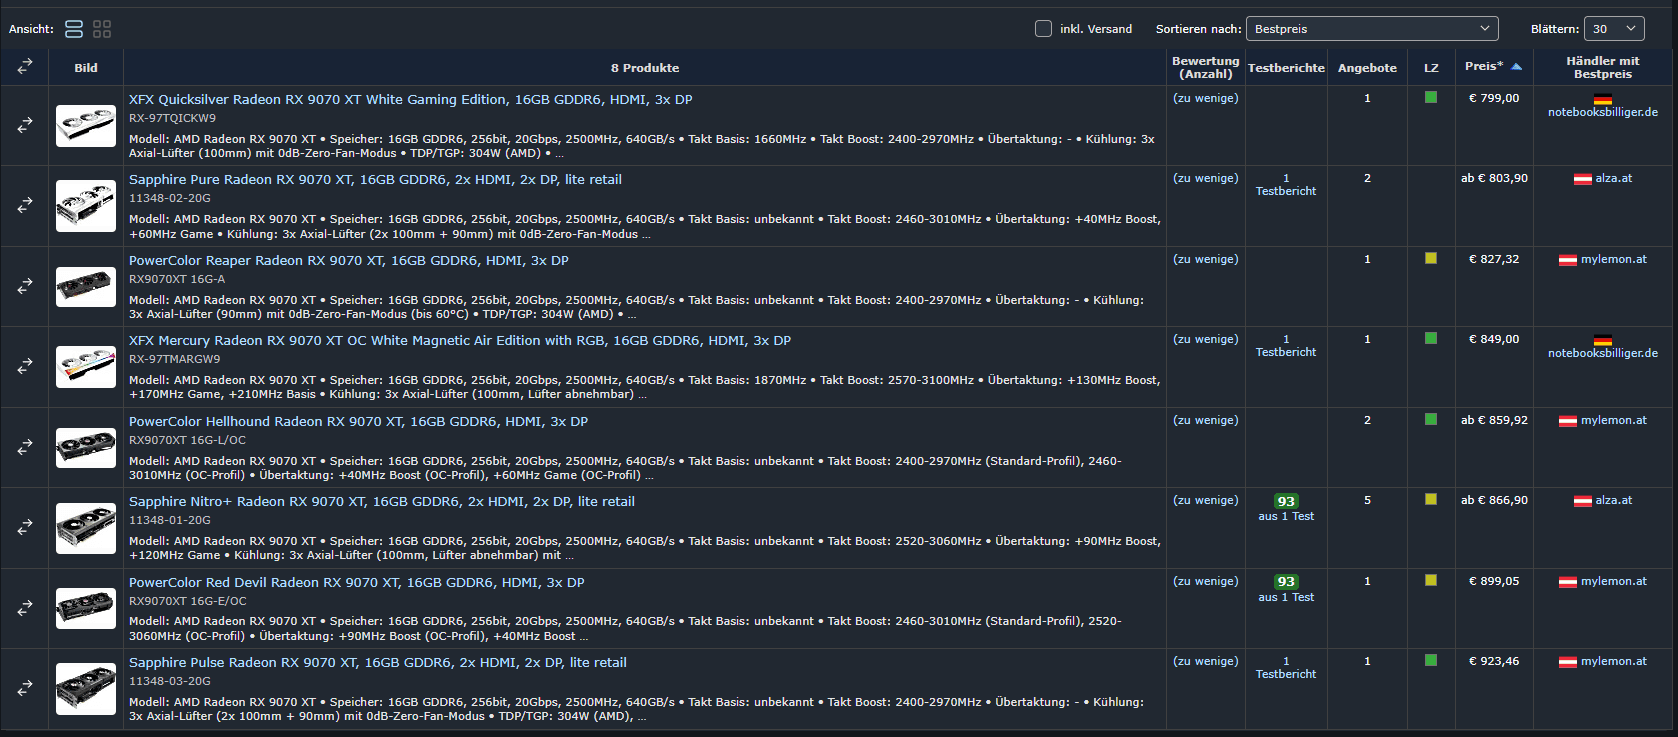Open Sapphire Nitro+ Radeon RX 9070 XT link
1678x737 pixels.
[382, 501]
